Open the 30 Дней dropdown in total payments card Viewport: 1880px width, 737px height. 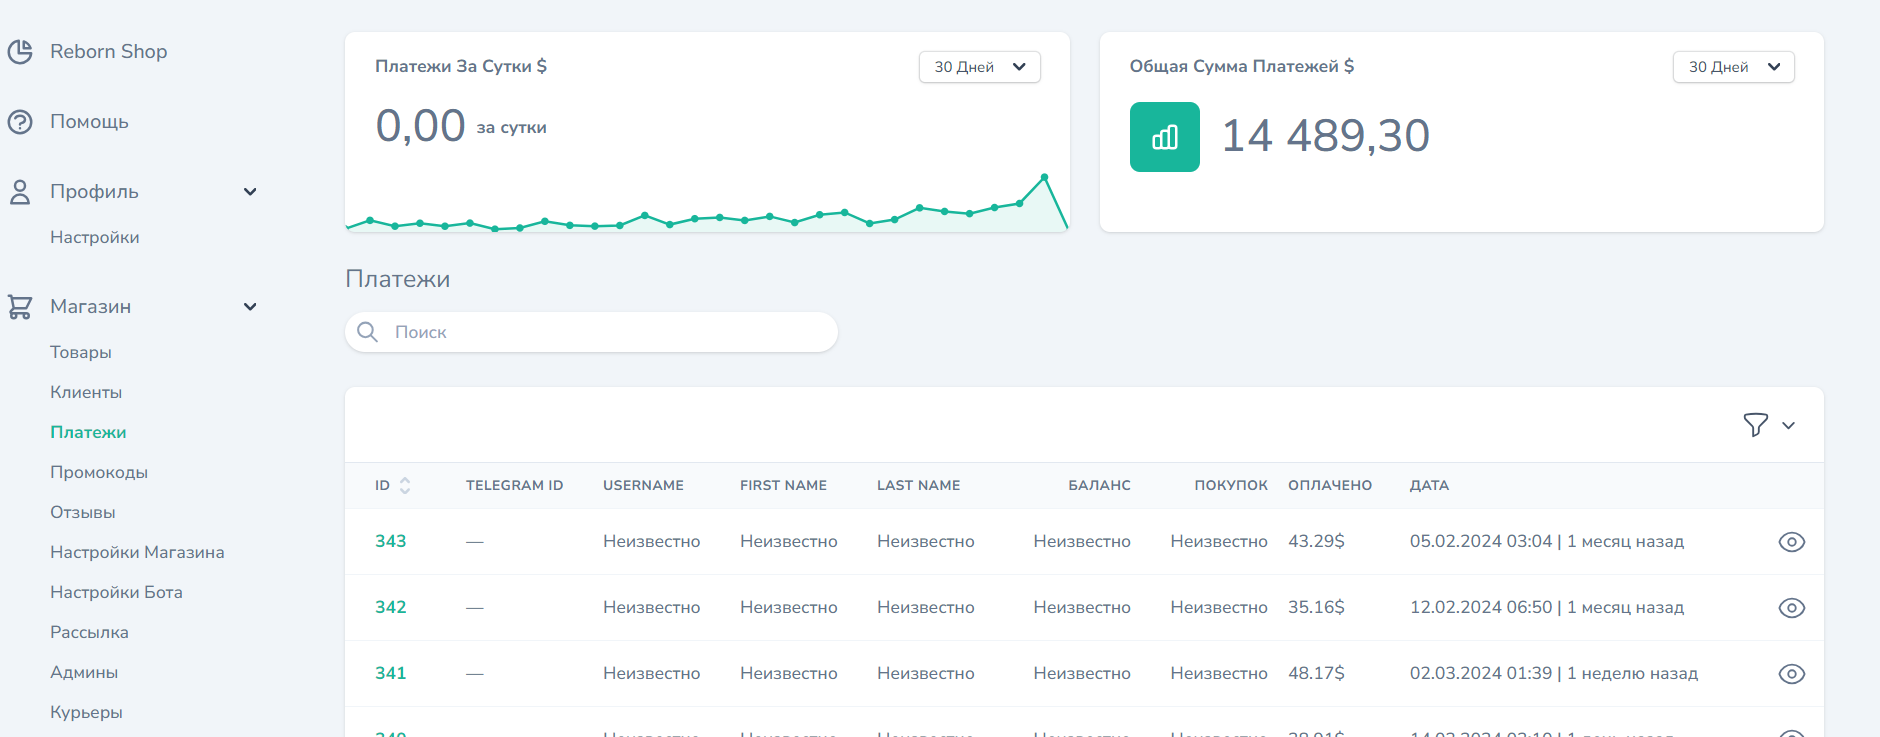click(x=1734, y=67)
